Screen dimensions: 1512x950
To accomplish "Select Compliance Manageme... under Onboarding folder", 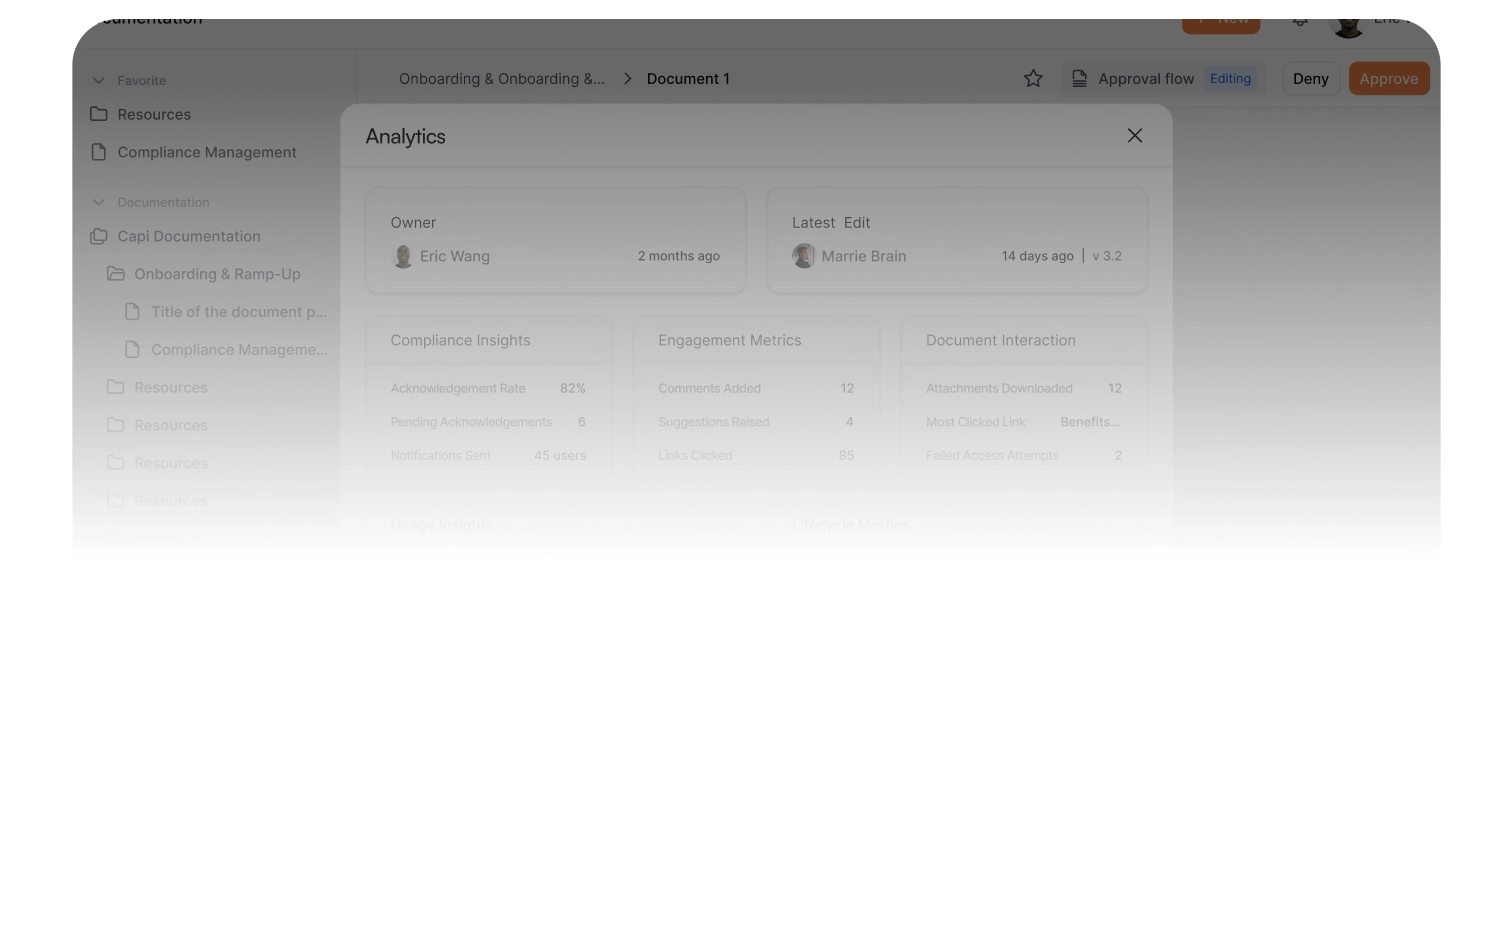I will pos(238,350).
